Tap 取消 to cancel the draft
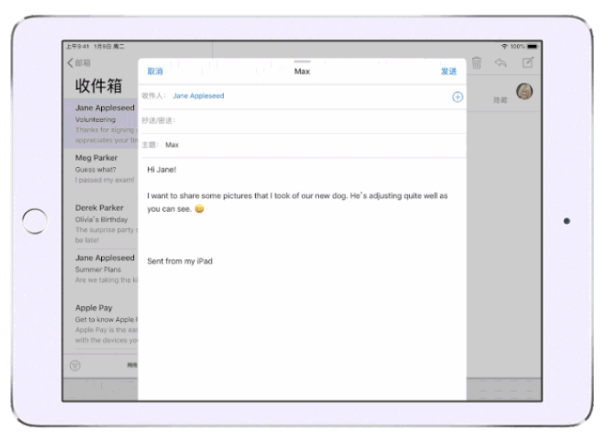600x435 pixels. [155, 72]
